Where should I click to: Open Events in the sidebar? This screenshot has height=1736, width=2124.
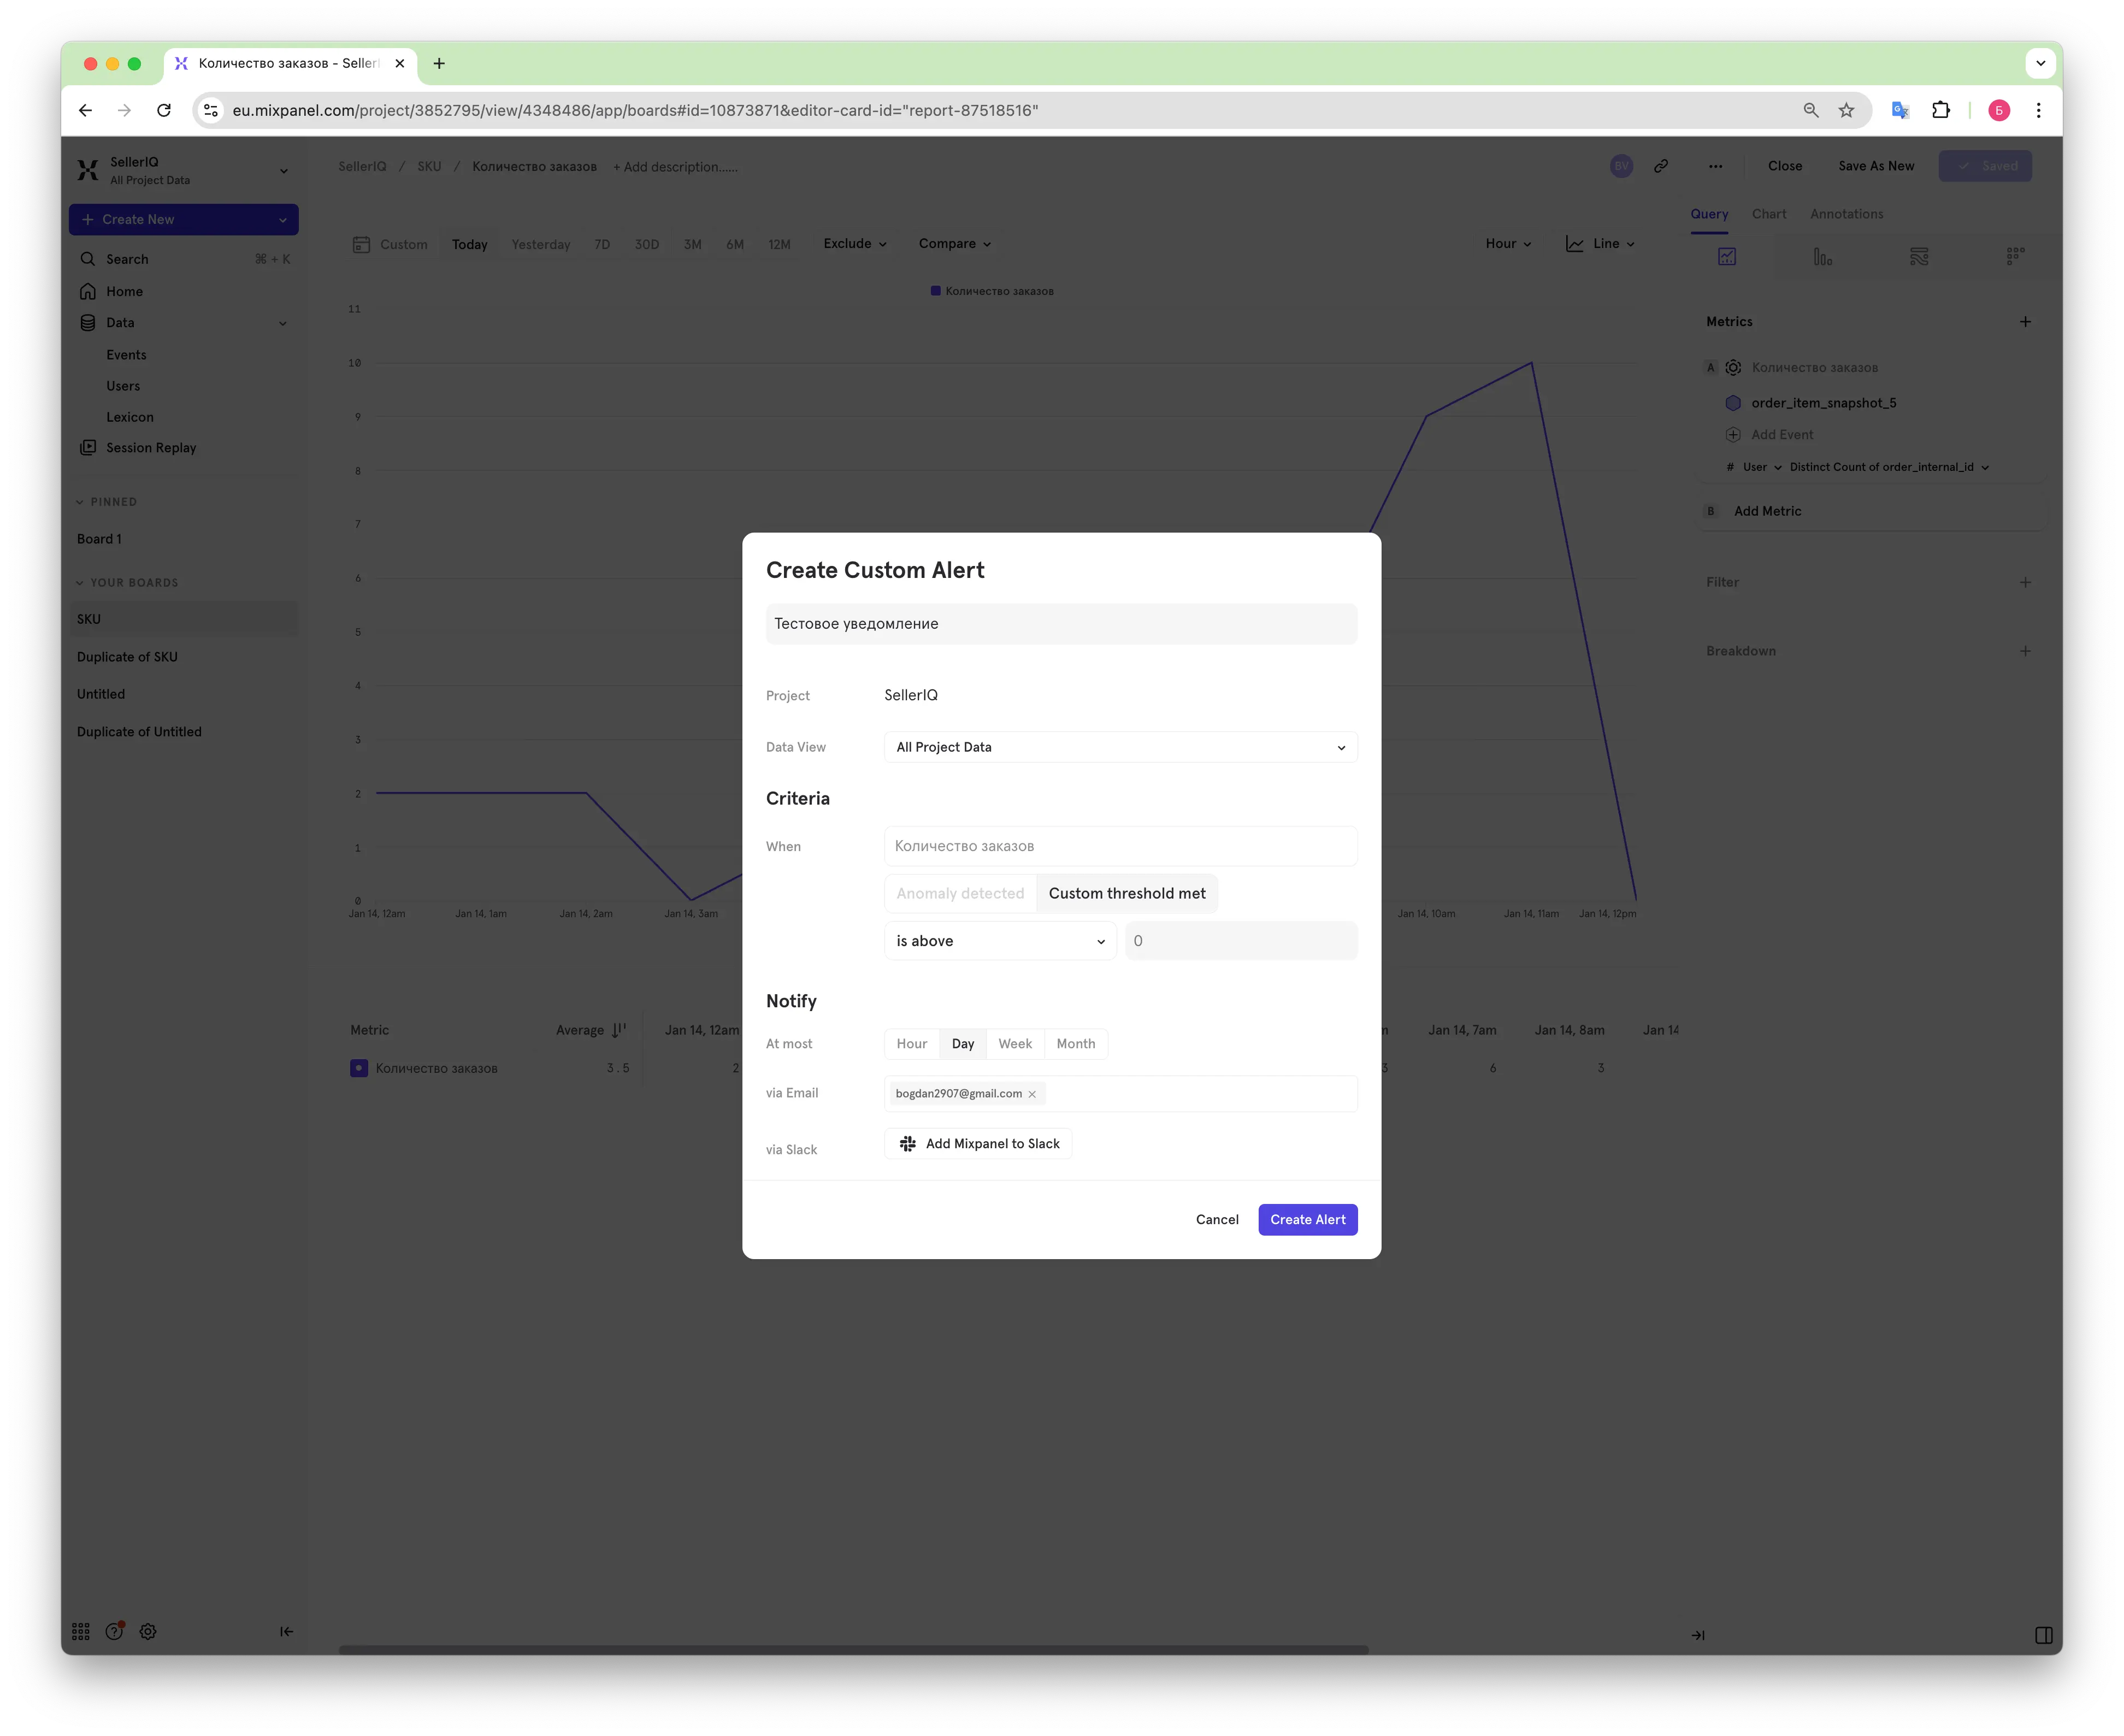(126, 355)
